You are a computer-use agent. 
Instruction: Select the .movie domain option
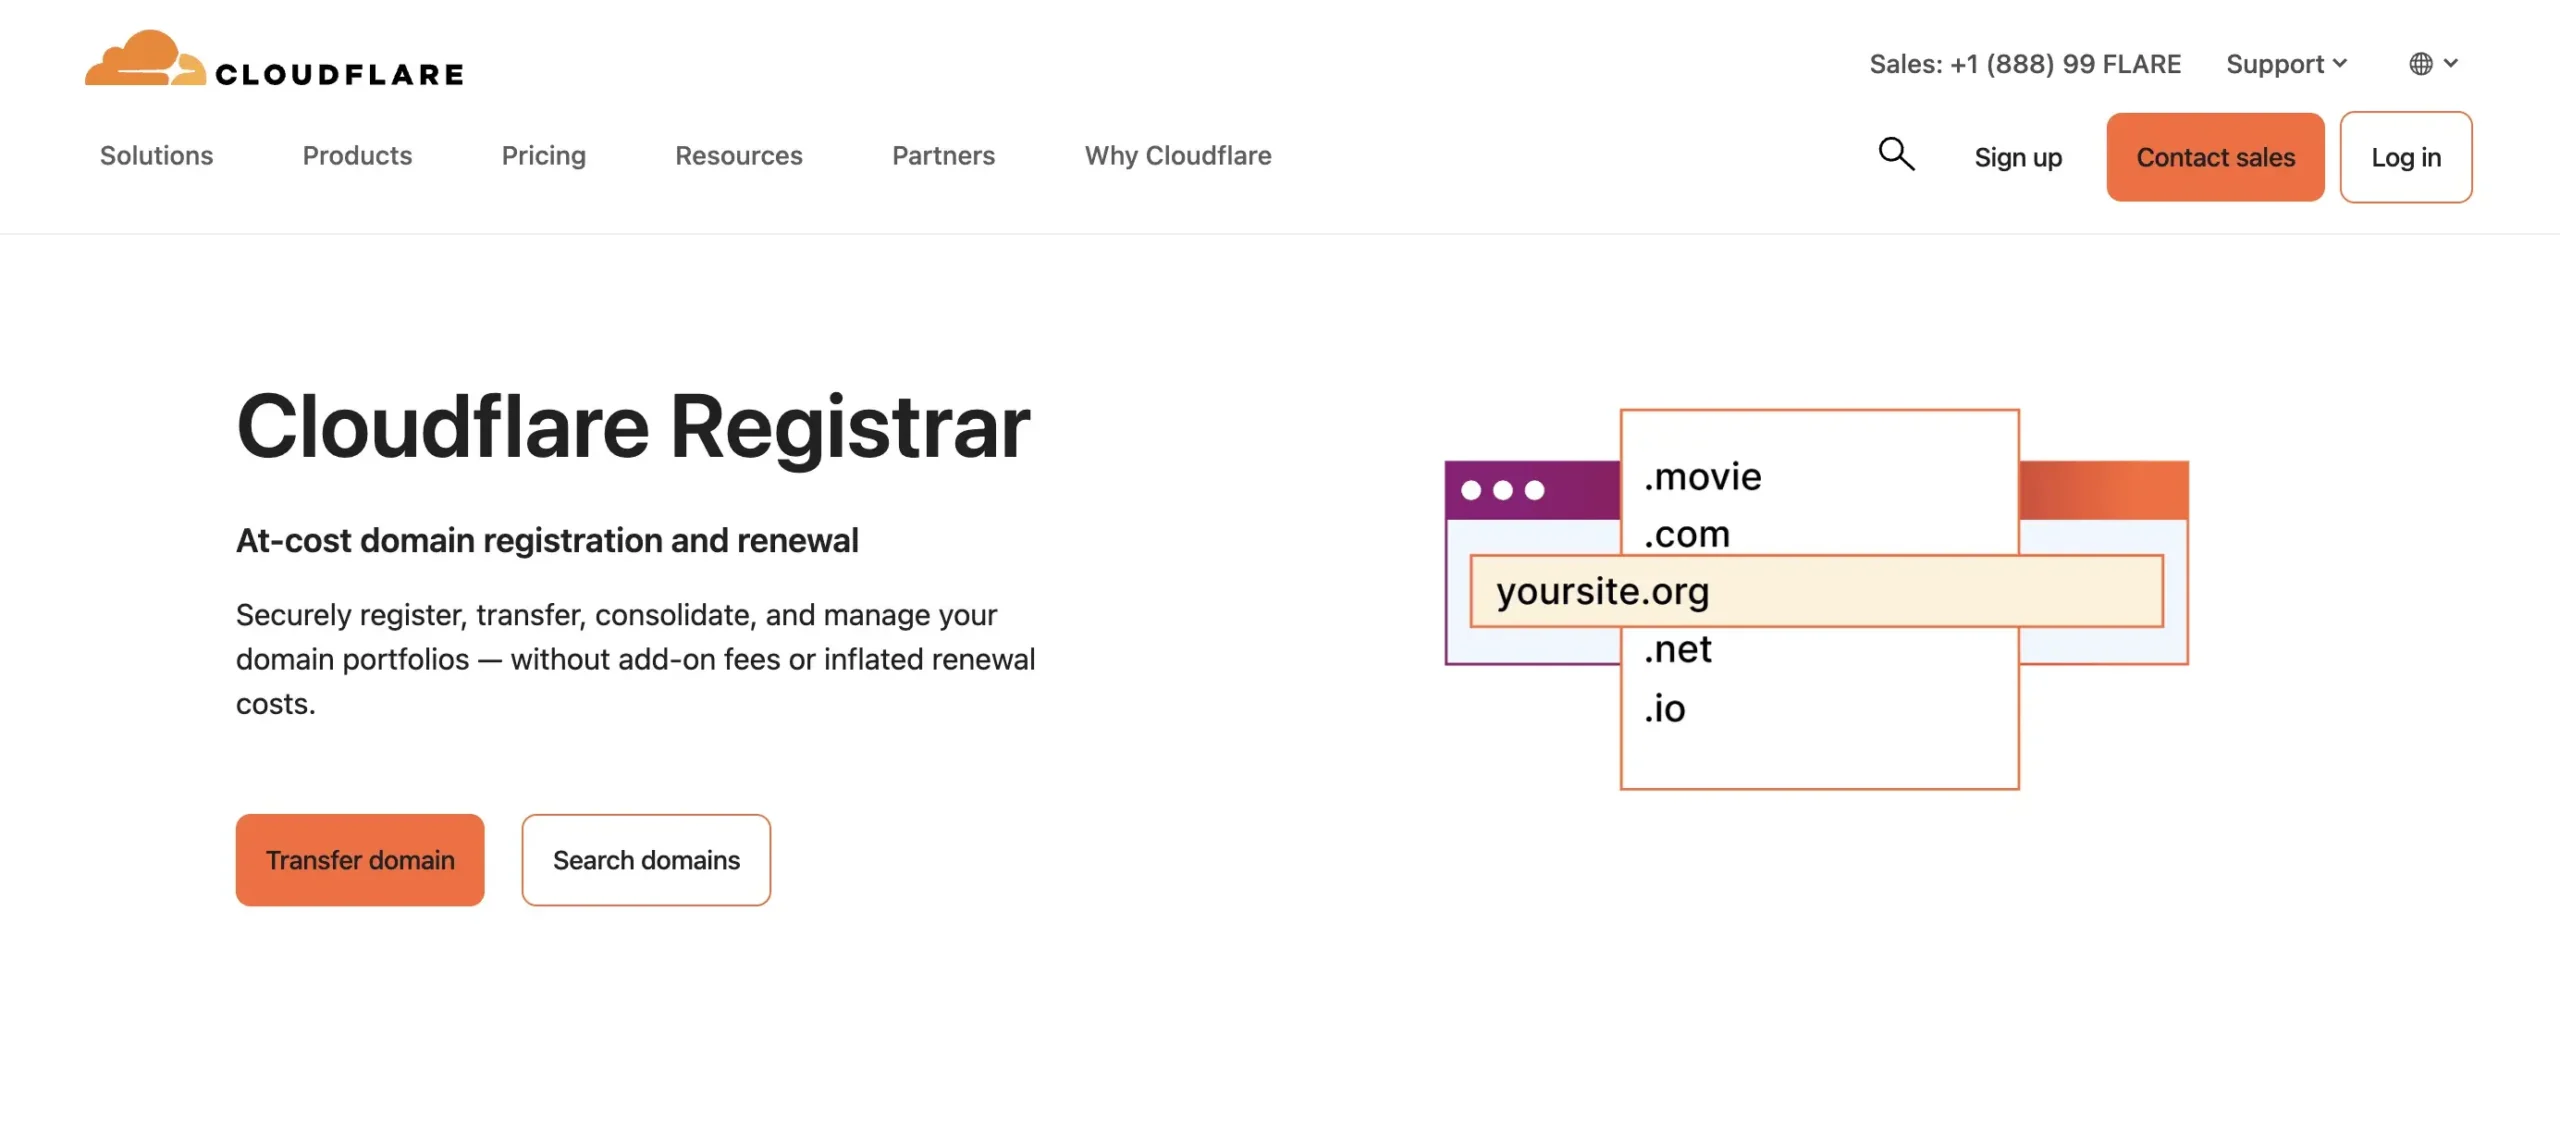1702,477
